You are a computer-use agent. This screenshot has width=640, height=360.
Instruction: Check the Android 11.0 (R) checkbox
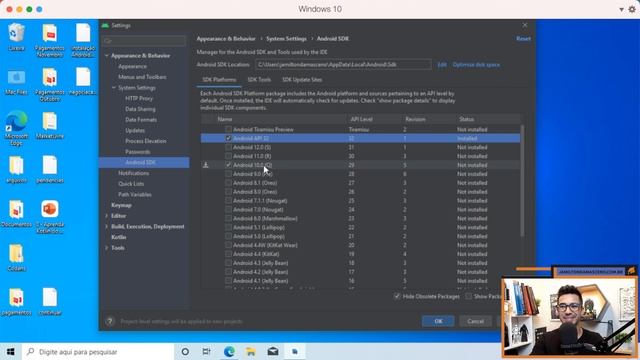[x=228, y=156]
